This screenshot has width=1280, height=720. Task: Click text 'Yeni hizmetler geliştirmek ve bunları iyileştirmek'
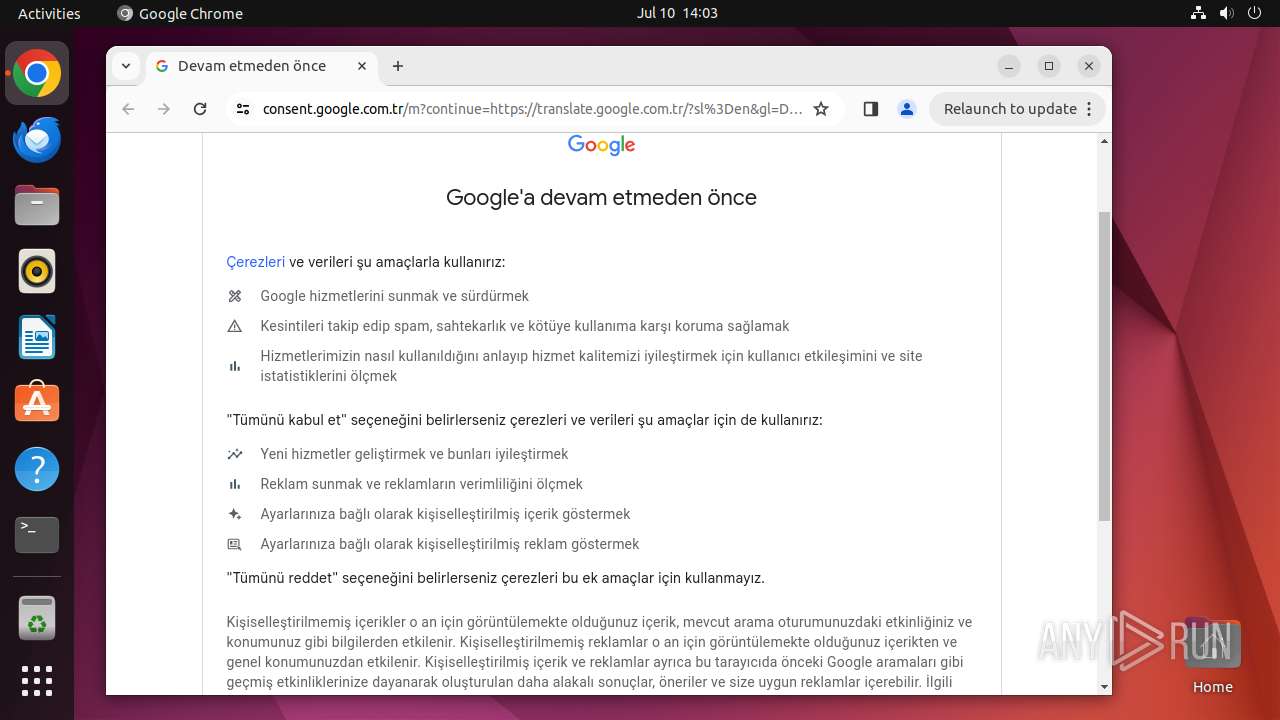point(414,454)
